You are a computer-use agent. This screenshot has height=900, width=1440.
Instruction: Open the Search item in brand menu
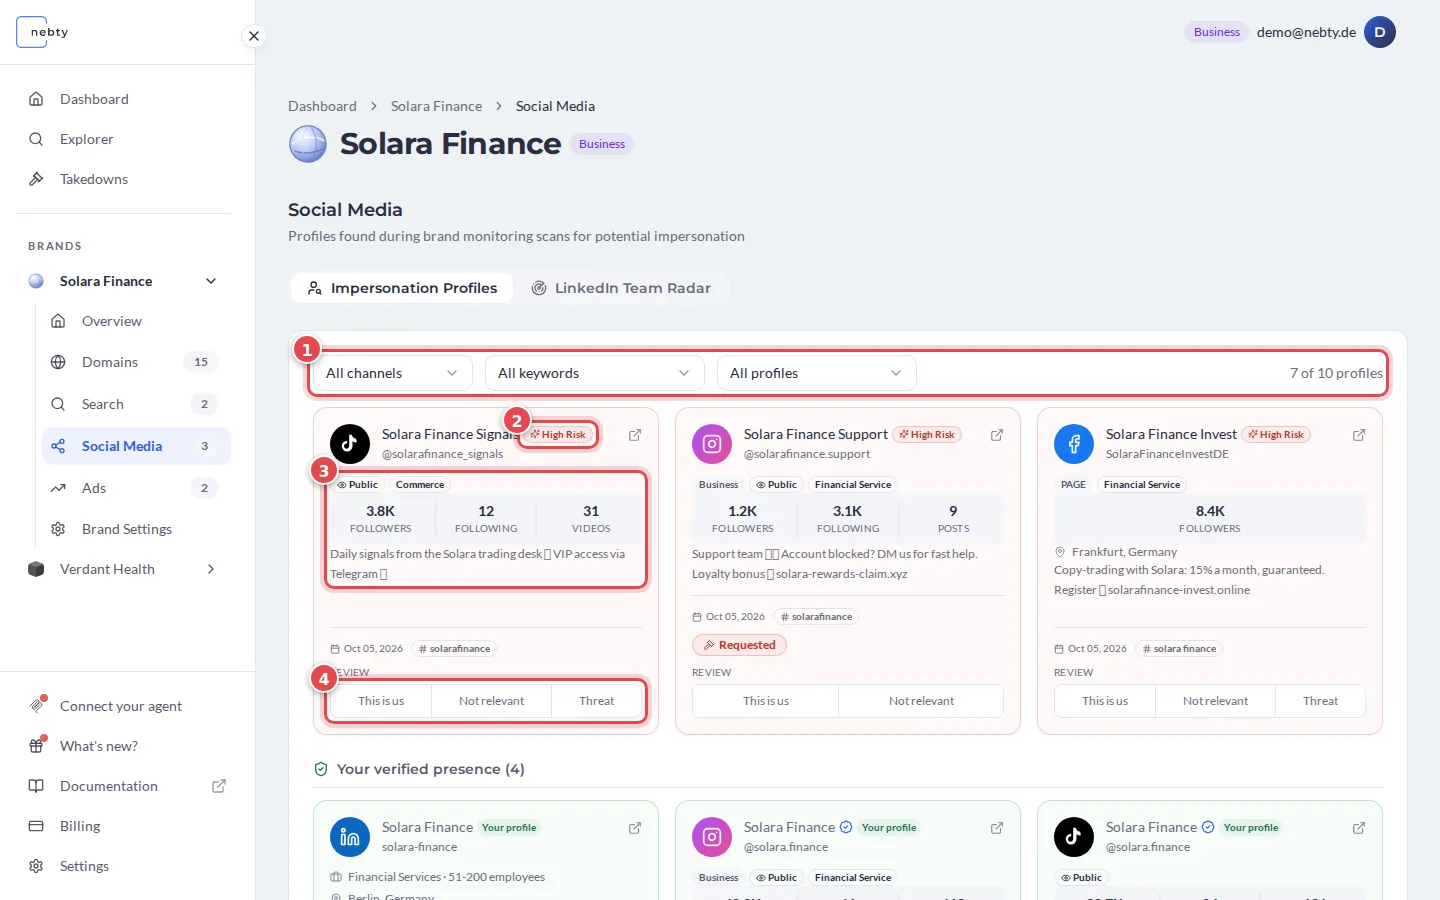(136, 404)
